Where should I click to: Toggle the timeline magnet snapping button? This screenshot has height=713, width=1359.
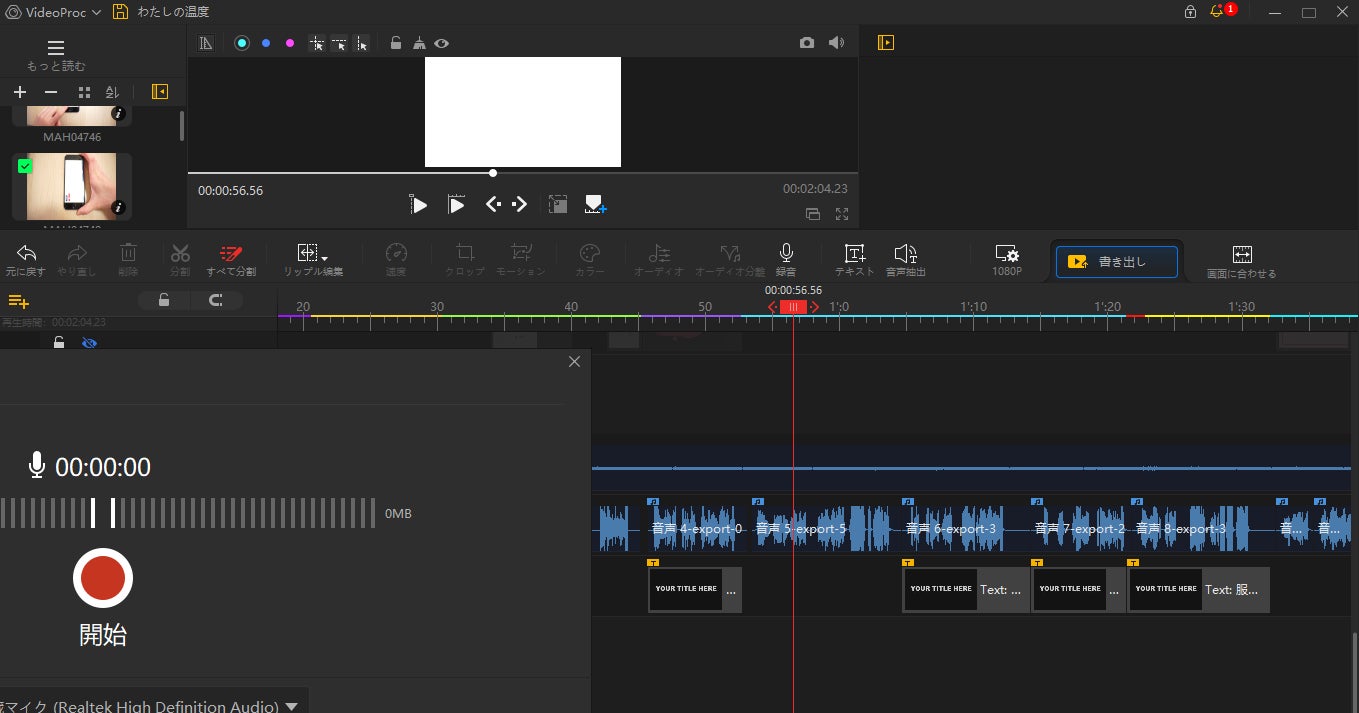pos(215,300)
